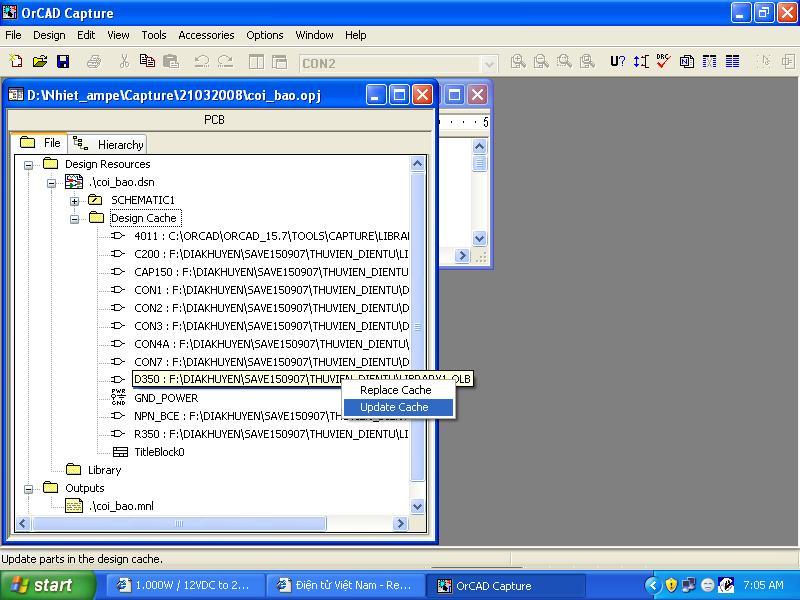Switch to the File tab
800x600 pixels.
(39, 142)
